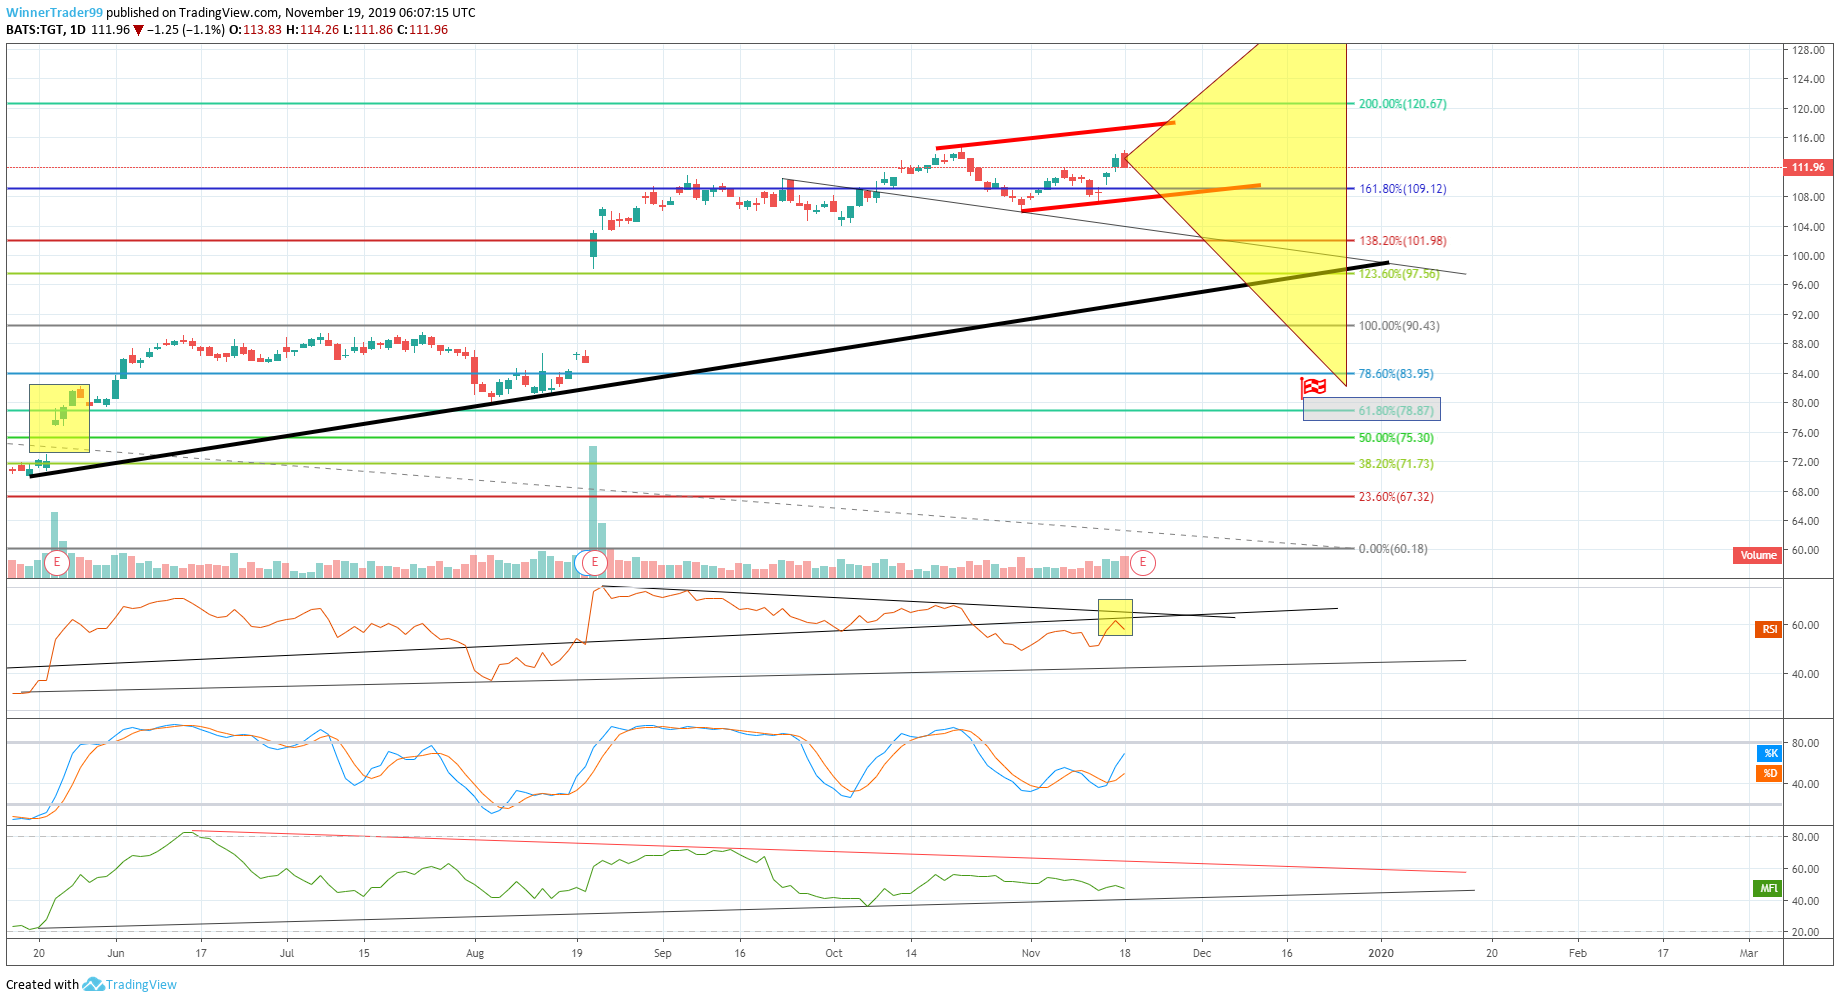Screen dimensions: 1840x1002
Task: Click the red down-triangle beside 111.96 in header
Action: (139, 30)
